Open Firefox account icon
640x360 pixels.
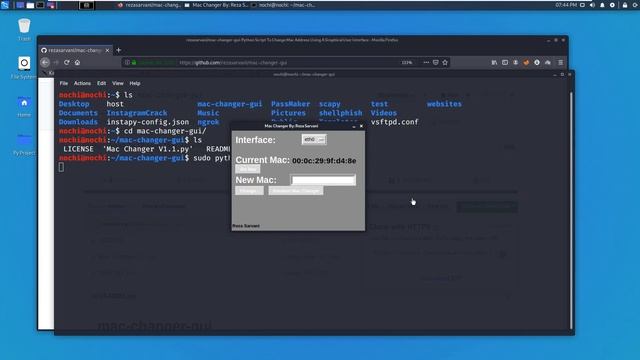tap(516, 62)
